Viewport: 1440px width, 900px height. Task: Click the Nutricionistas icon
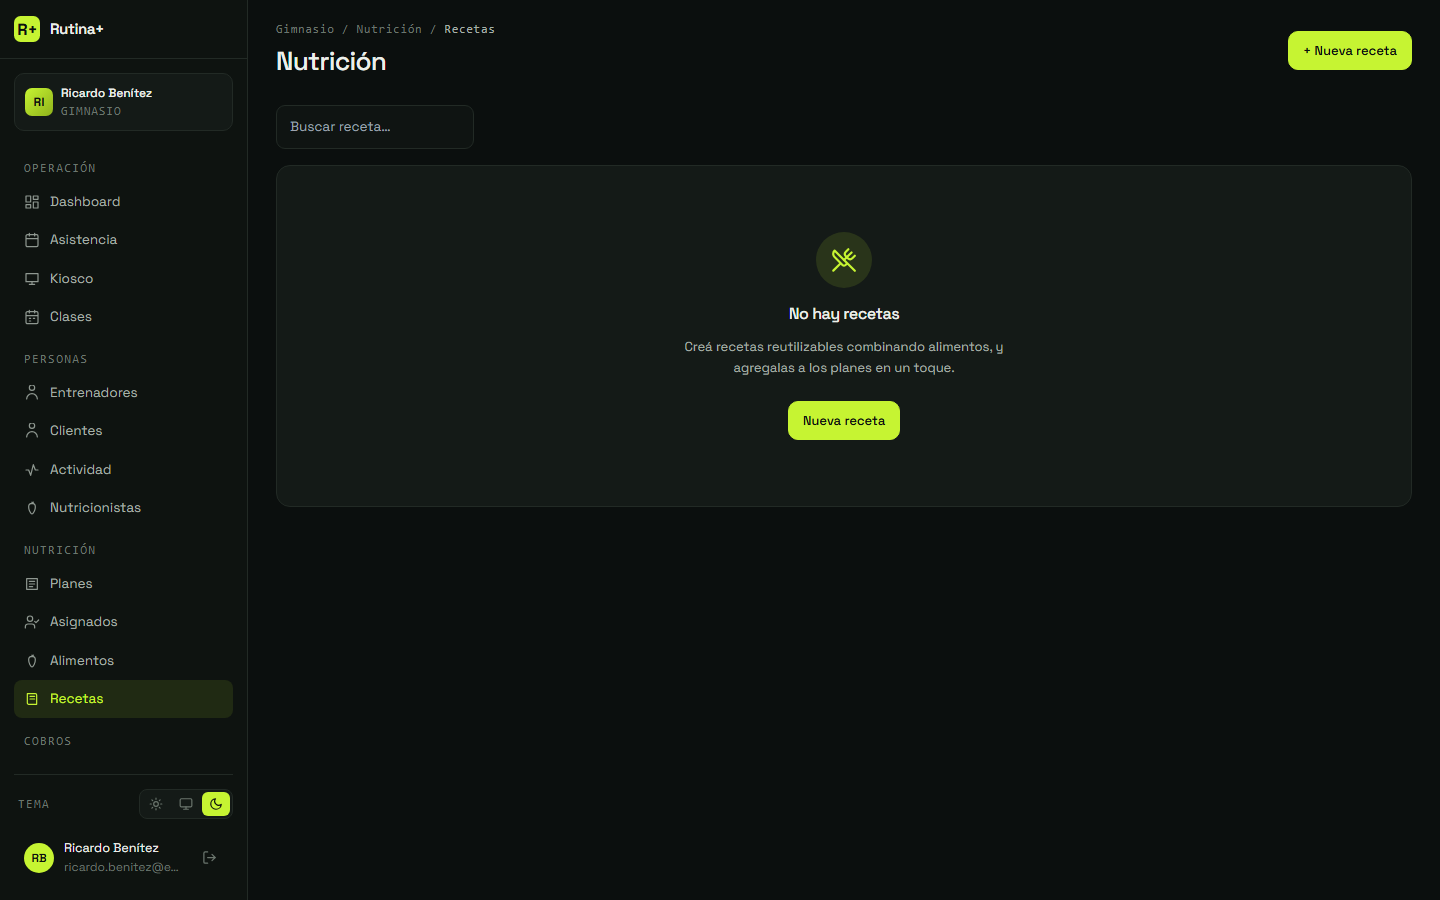click(x=32, y=508)
